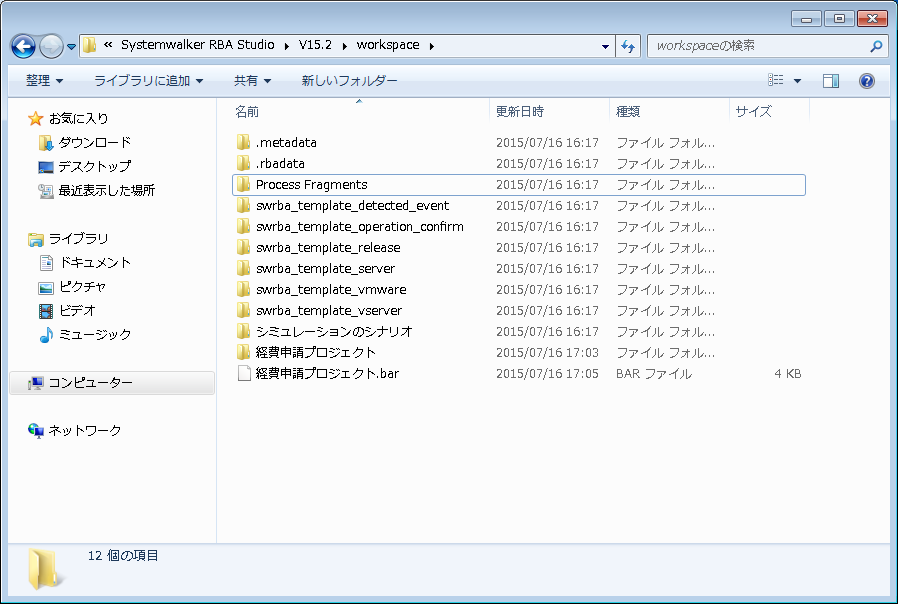Screen dimensions: 898x614
Task: Open the address bar history dropdown
Action: [605, 46]
